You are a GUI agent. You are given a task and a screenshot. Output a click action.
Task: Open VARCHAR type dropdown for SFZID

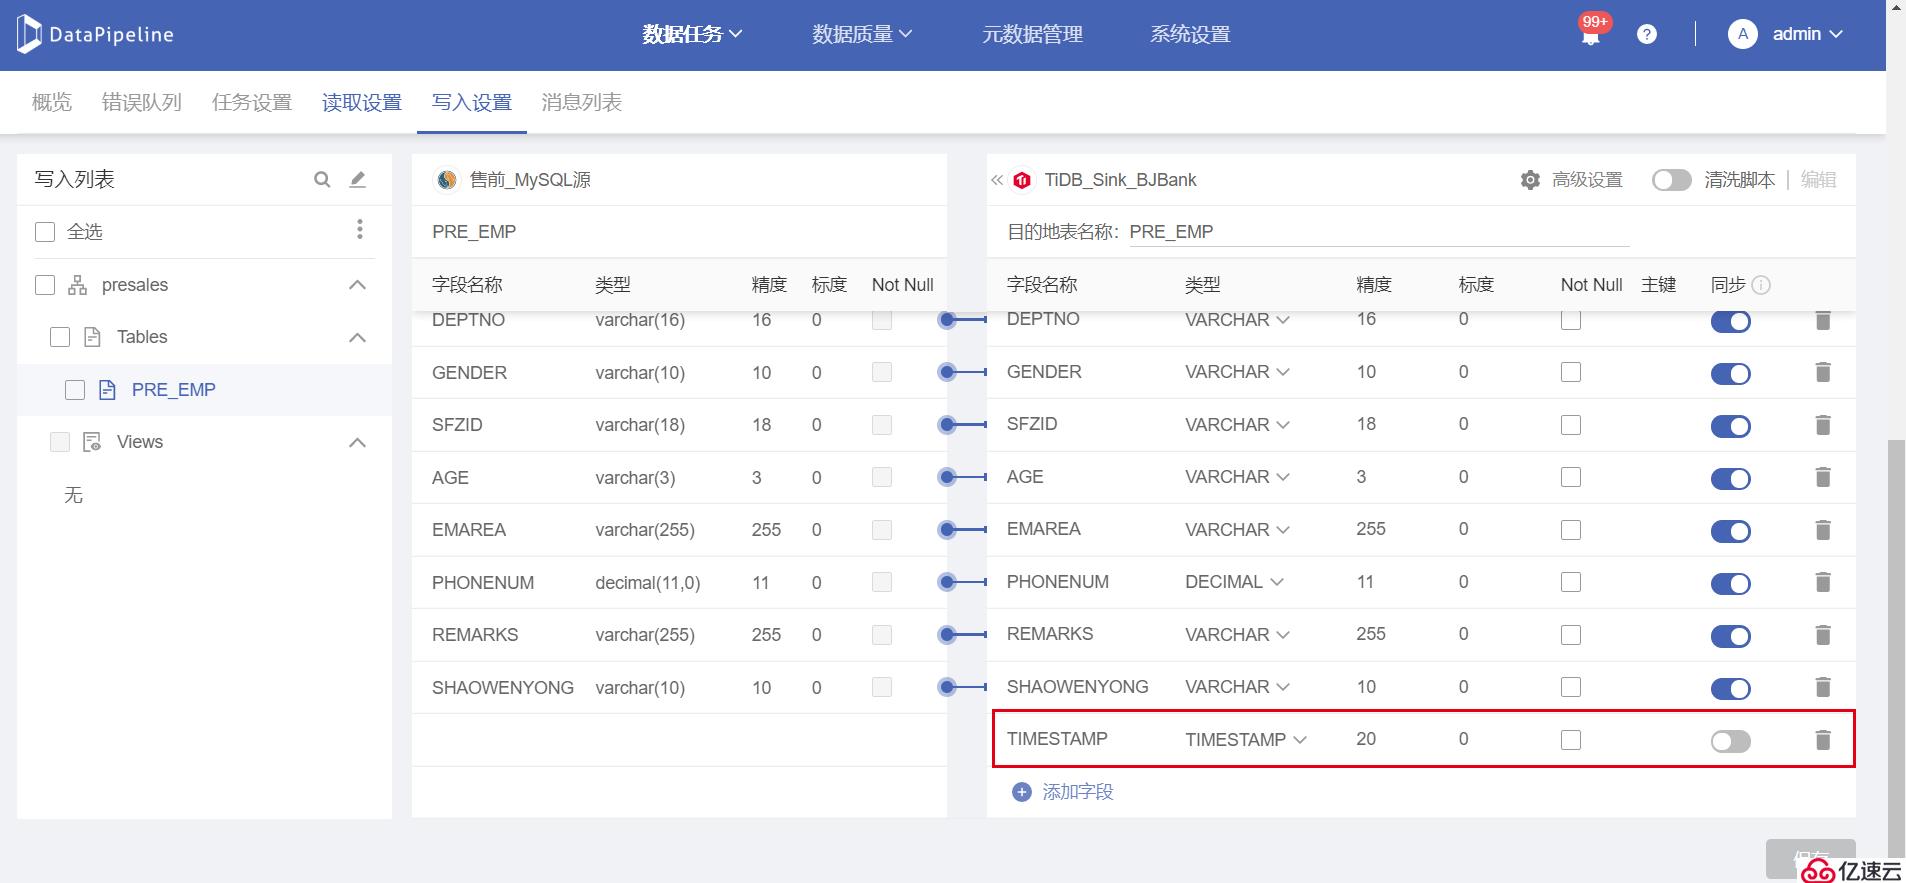pos(1237,425)
